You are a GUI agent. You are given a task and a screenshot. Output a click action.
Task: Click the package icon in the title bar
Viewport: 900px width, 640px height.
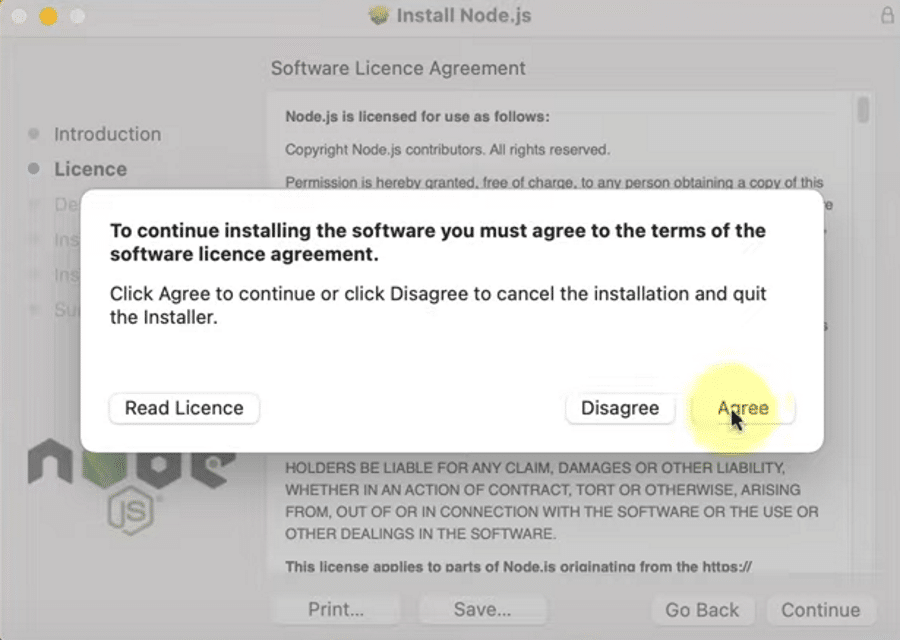(378, 15)
